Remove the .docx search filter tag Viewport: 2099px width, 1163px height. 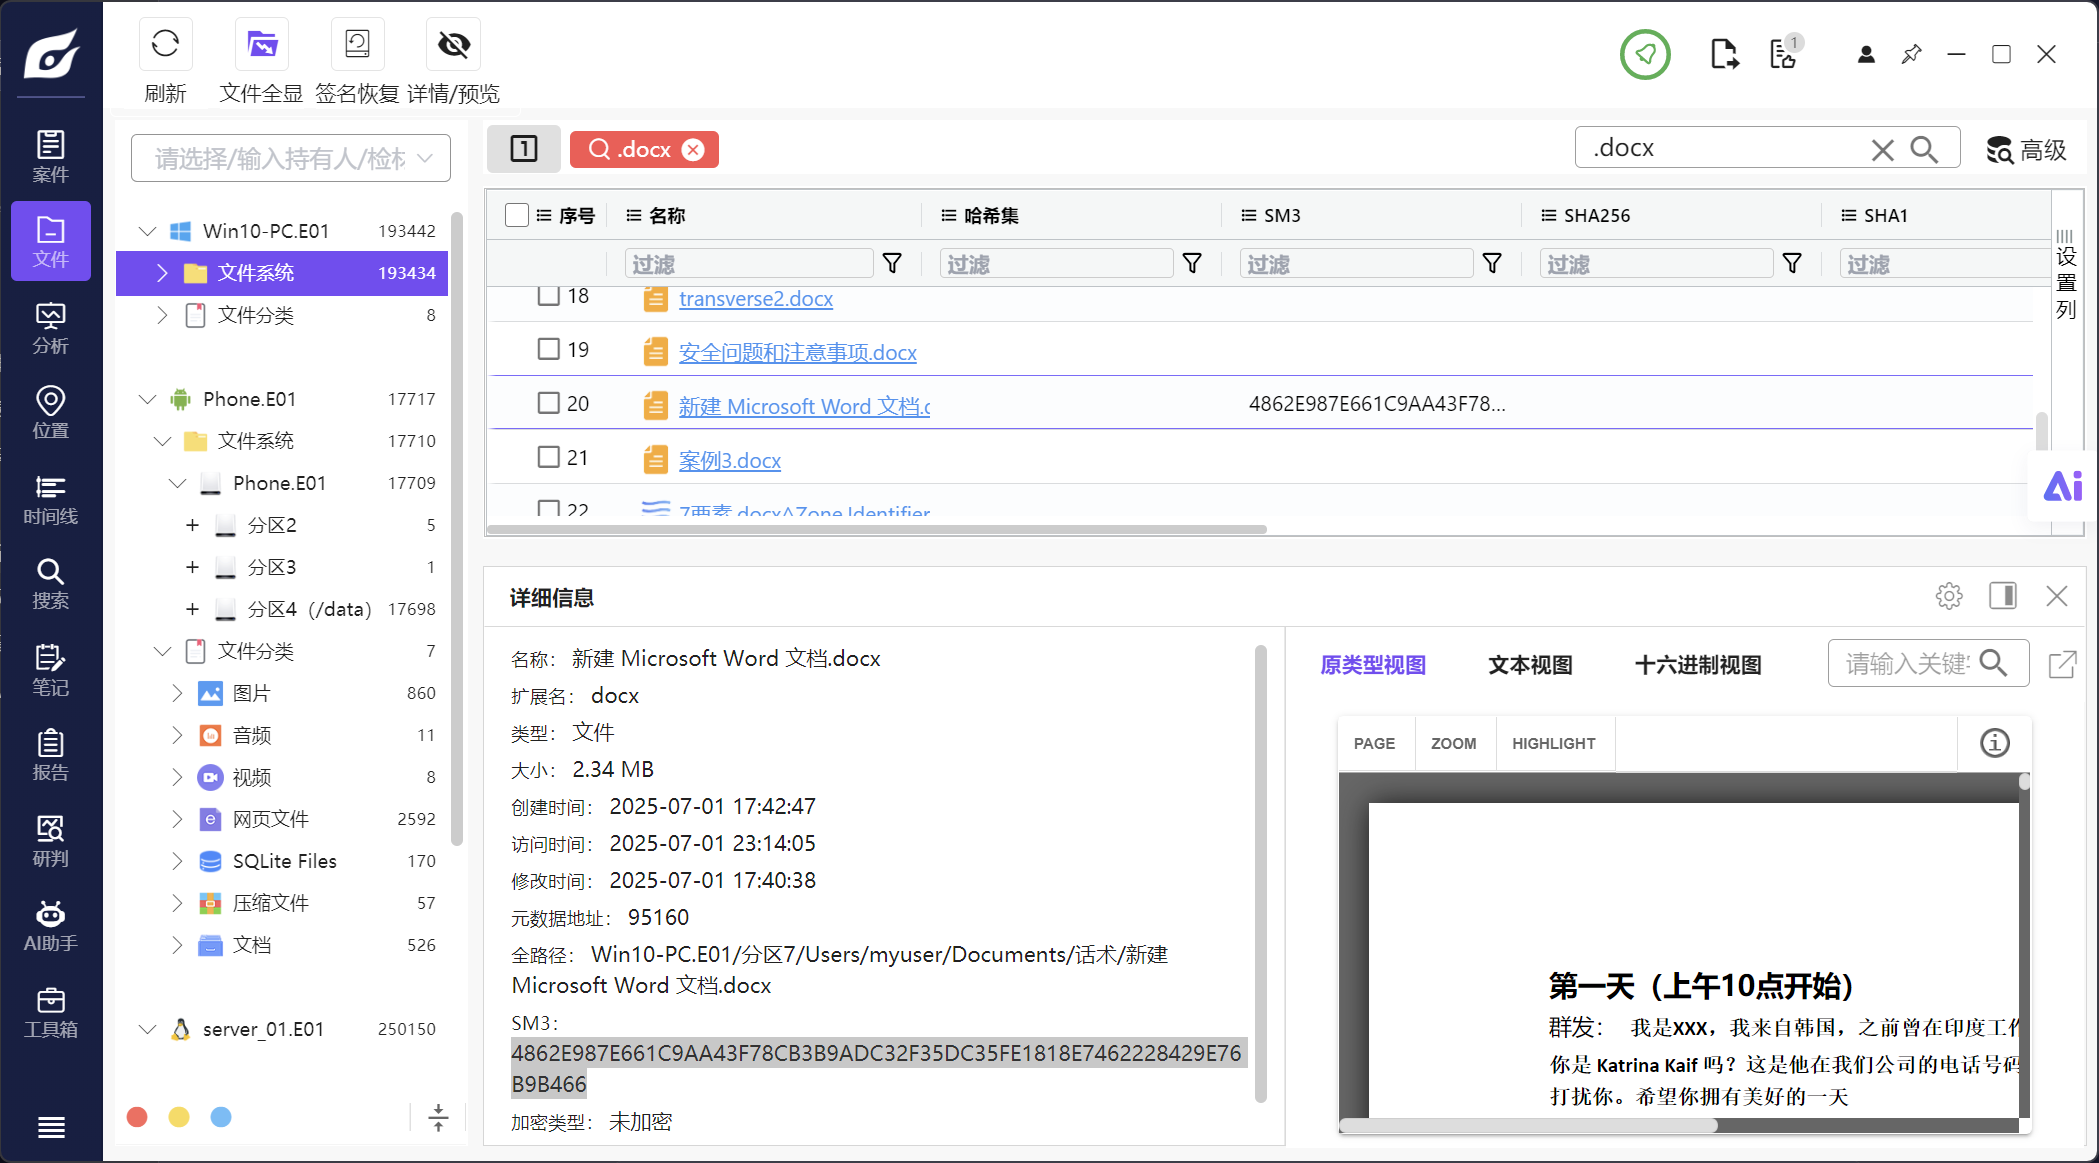coord(693,149)
